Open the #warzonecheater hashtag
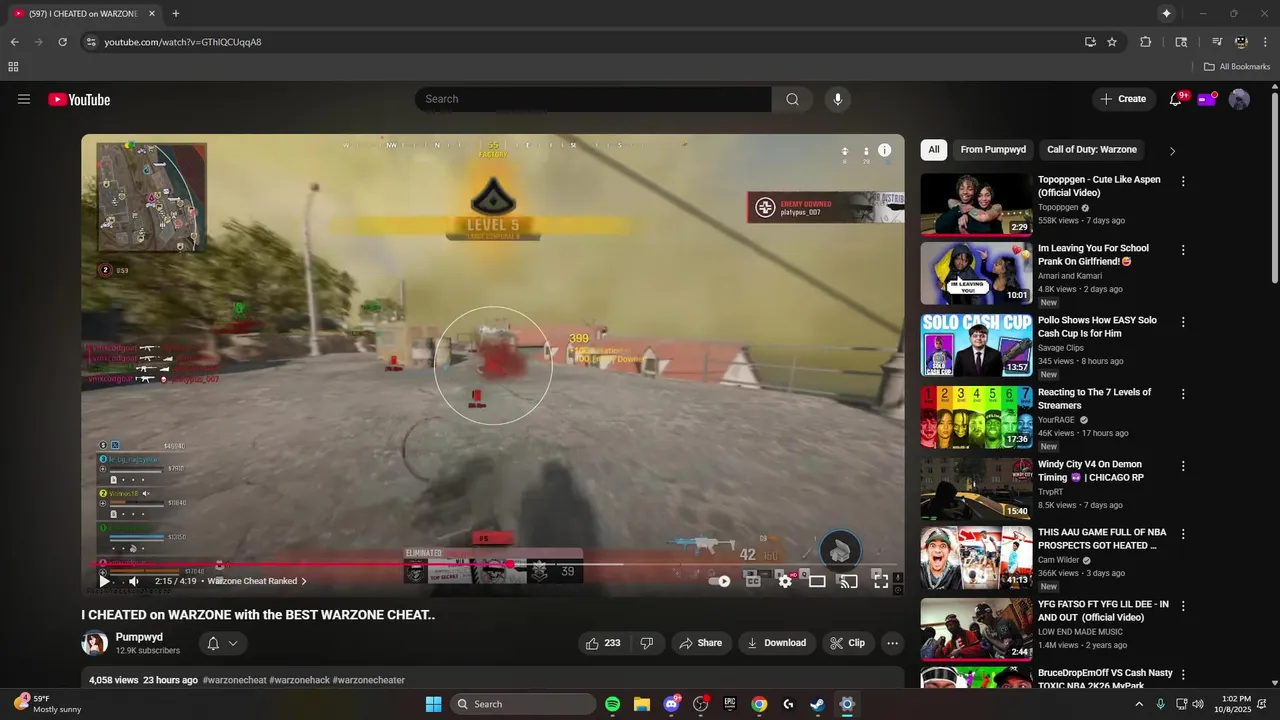The image size is (1280, 720). point(368,680)
